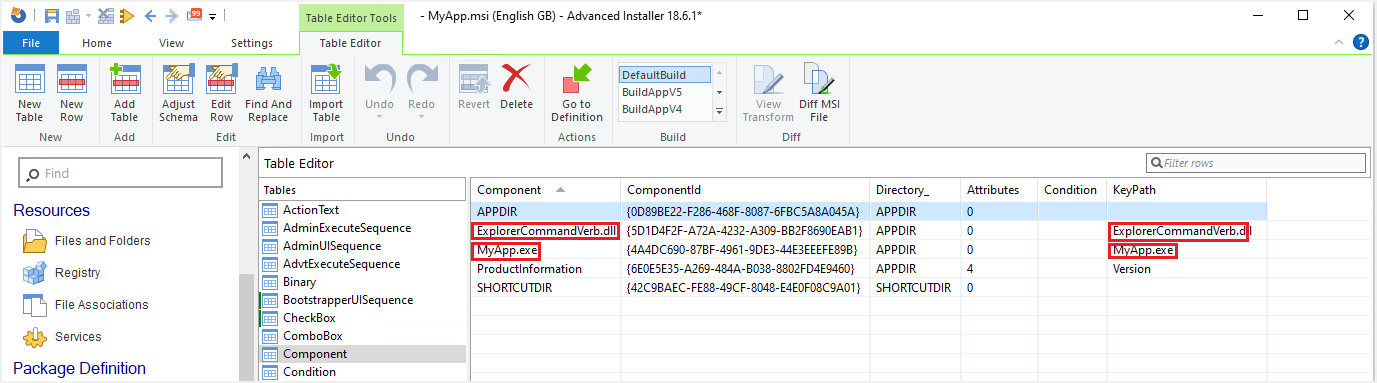Image resolution: width=1377 pixels, height=383 pixels.
Task: Click the left panel Find search box
Action: pyautogui.click(x=120, y=173)
